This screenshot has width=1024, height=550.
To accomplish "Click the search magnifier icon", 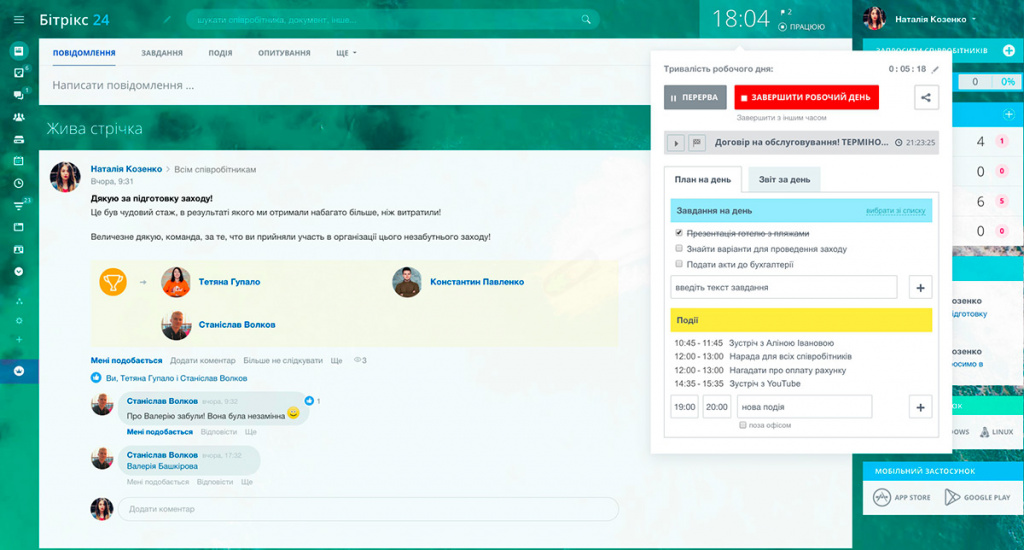I will [x=586, y=20].
